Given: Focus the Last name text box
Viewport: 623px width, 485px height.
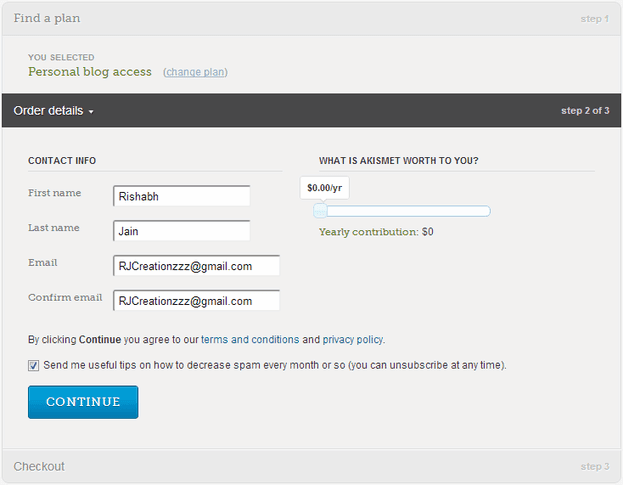Looking at the screenshot, I should coord(181,231).
